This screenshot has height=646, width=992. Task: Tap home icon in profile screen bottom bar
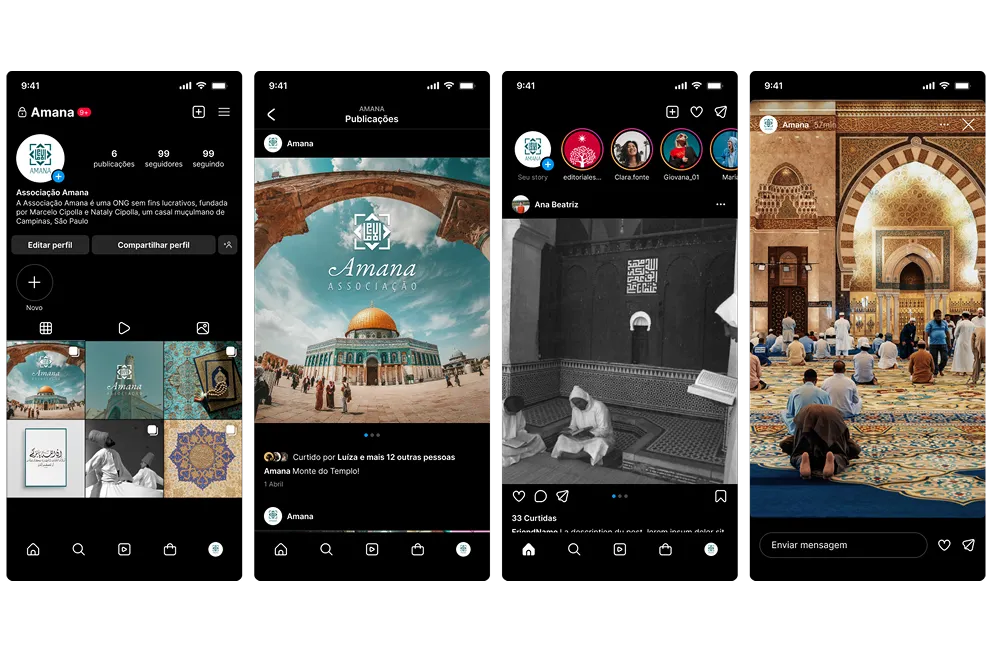coord(33,549)
